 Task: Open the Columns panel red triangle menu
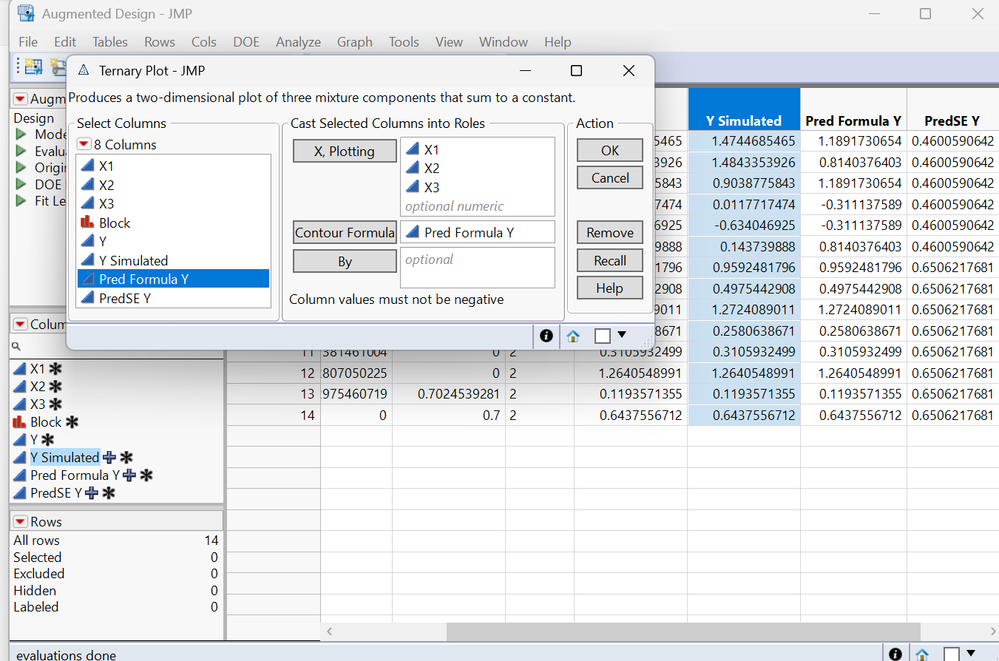point(20,324)
